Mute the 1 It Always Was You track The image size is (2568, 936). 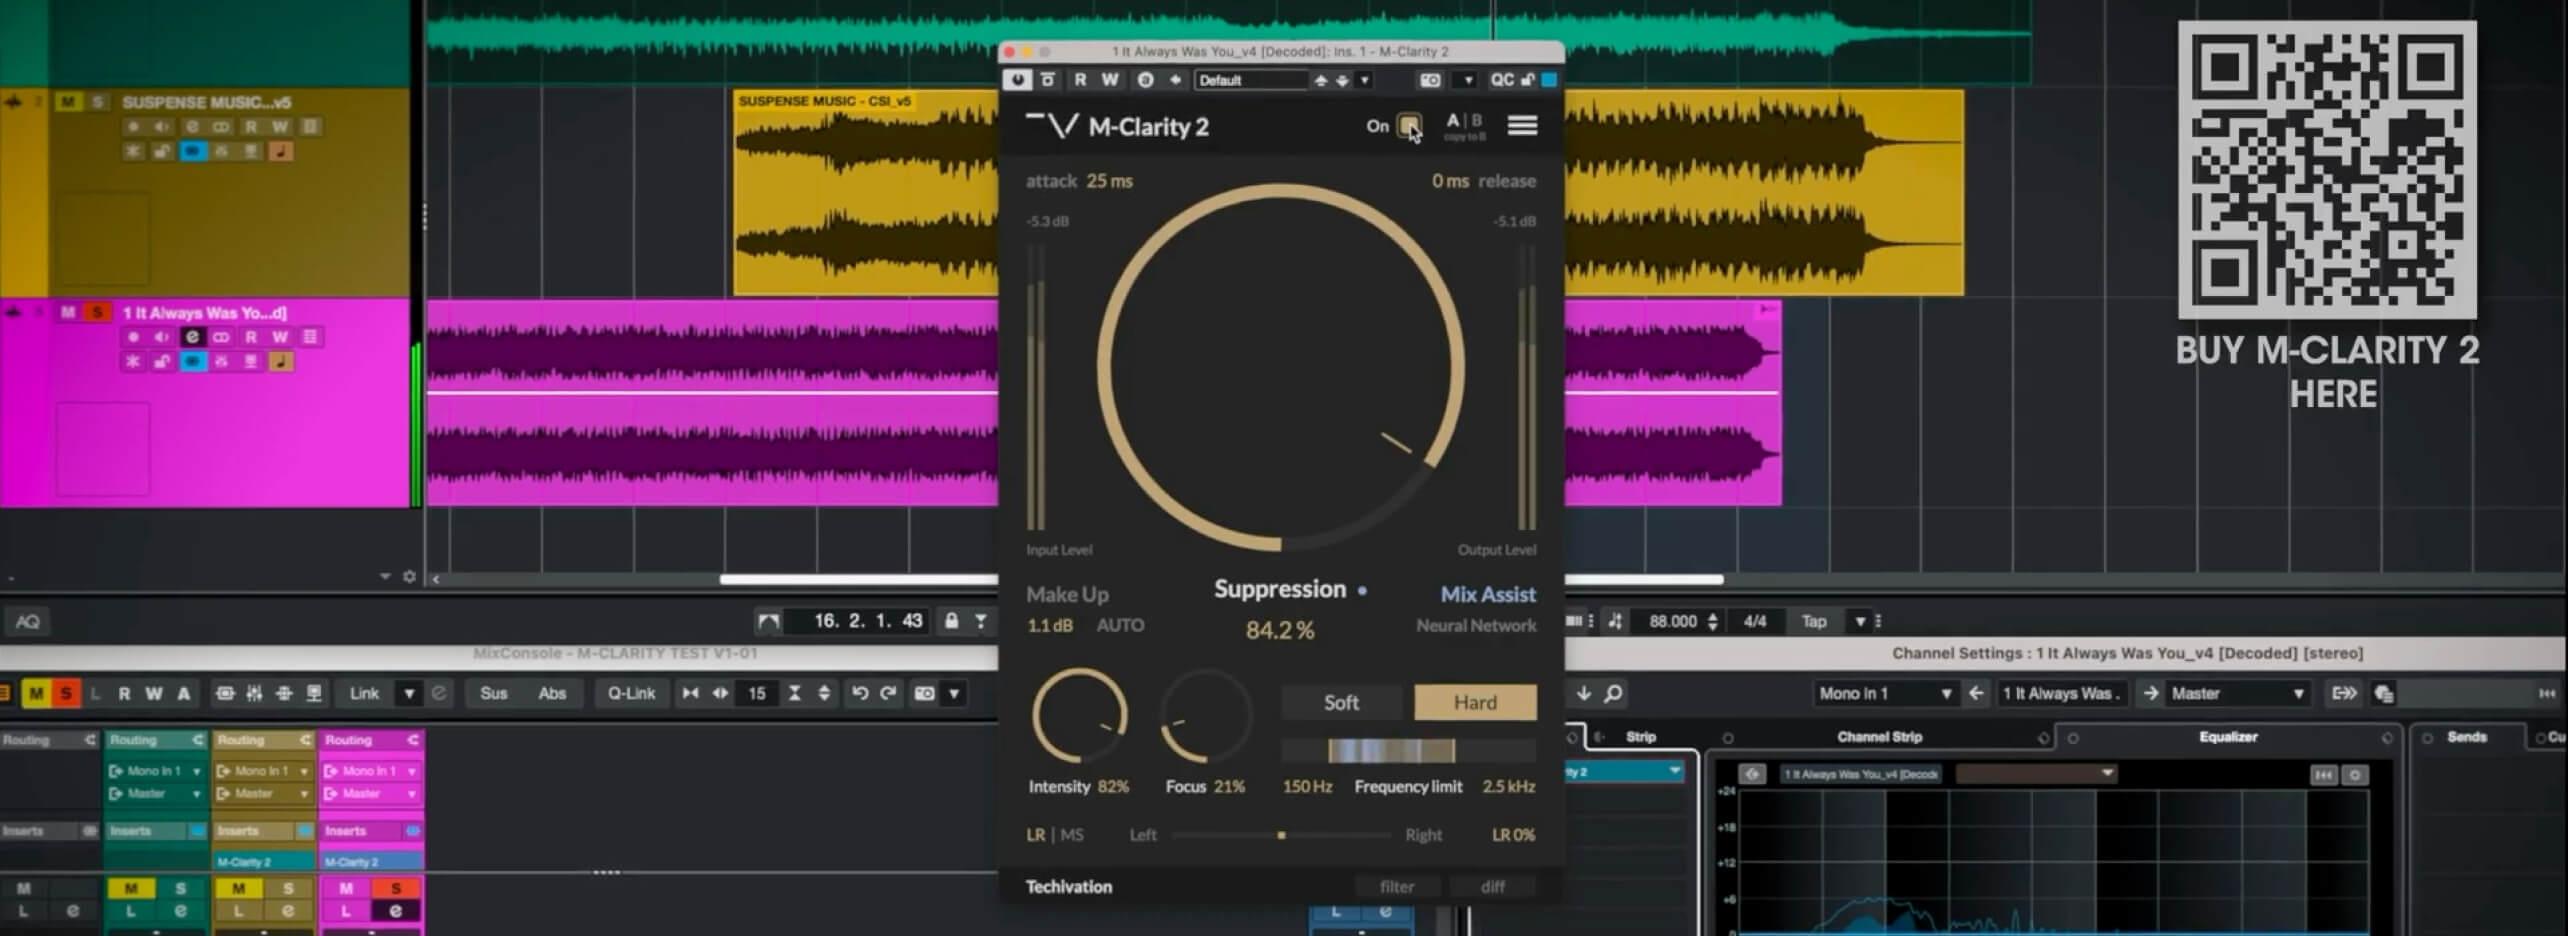pyautogui.click(x=67, y=312)
